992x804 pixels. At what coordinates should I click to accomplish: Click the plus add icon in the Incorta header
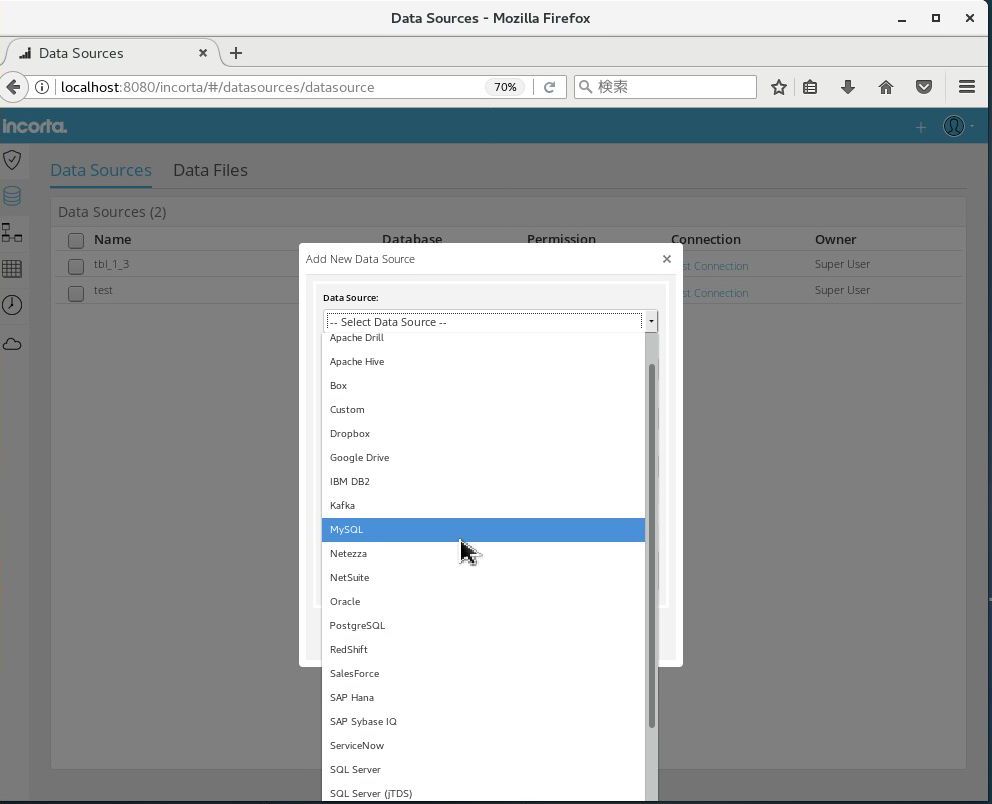(921, 128)
